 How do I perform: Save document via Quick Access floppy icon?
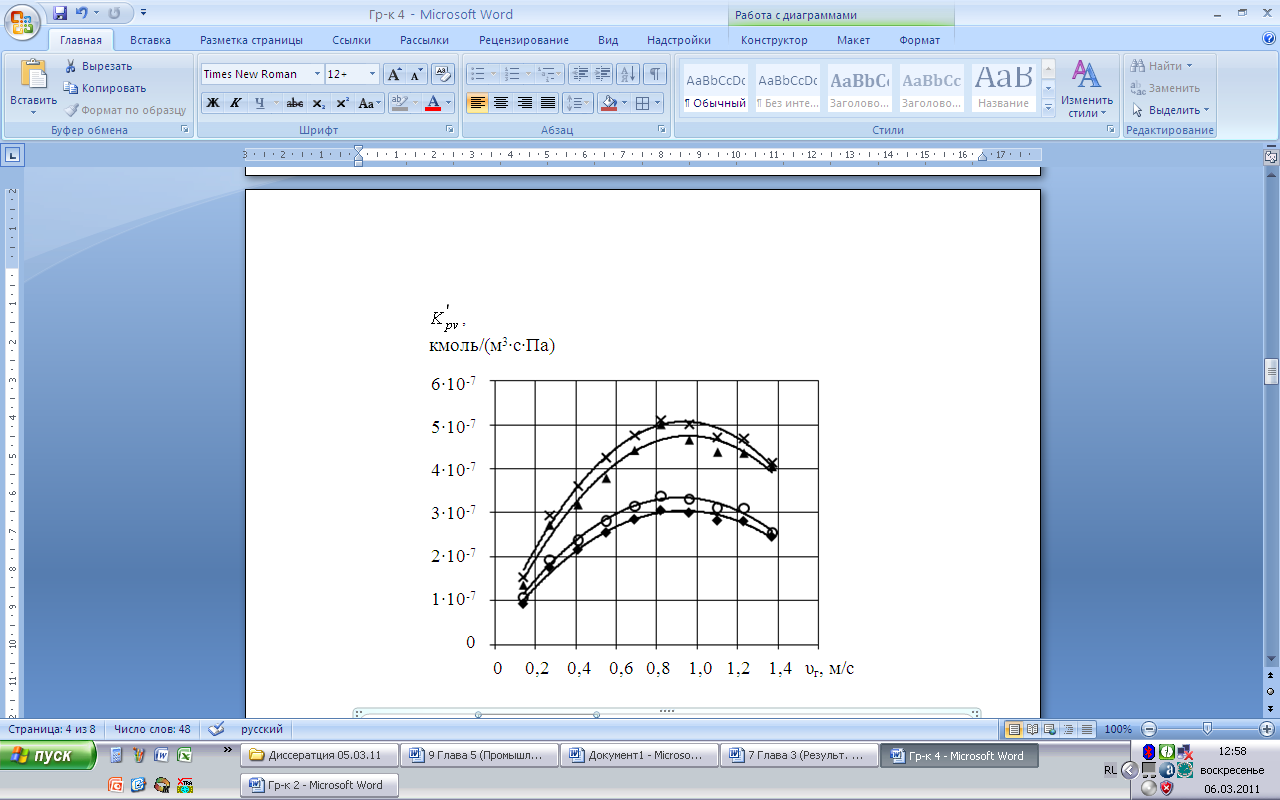coord(60,14)
